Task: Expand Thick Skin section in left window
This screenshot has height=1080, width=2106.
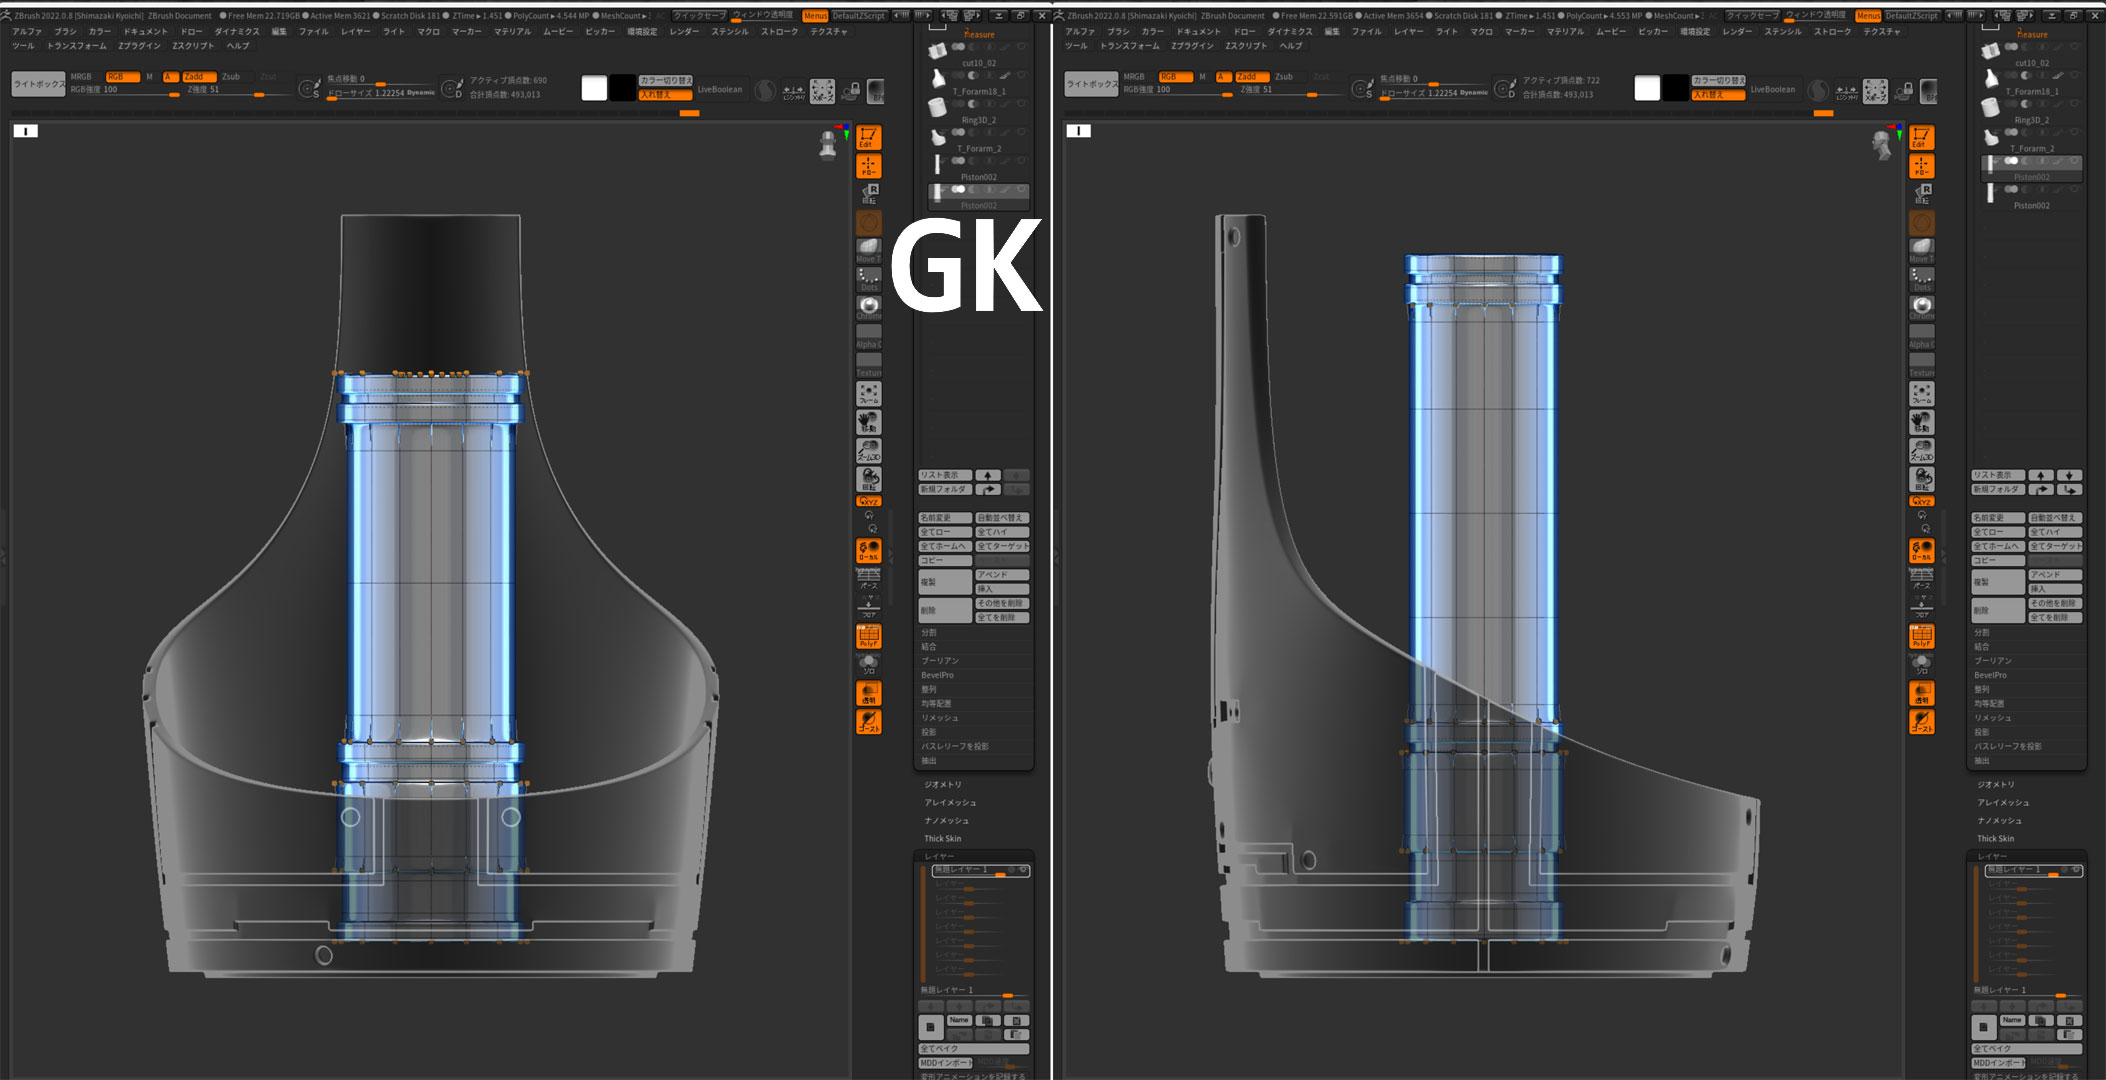Action: pos(943,839)
